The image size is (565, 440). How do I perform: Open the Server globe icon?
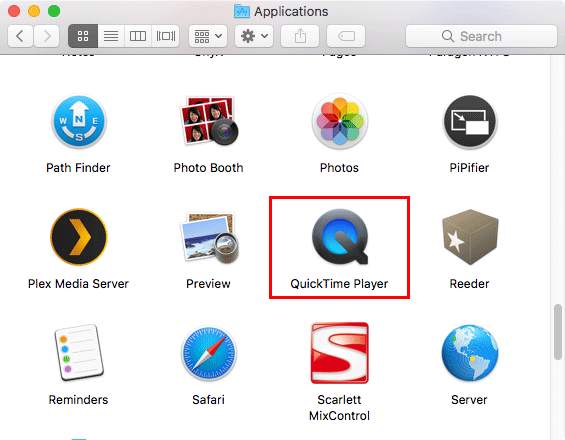[470, 353]
